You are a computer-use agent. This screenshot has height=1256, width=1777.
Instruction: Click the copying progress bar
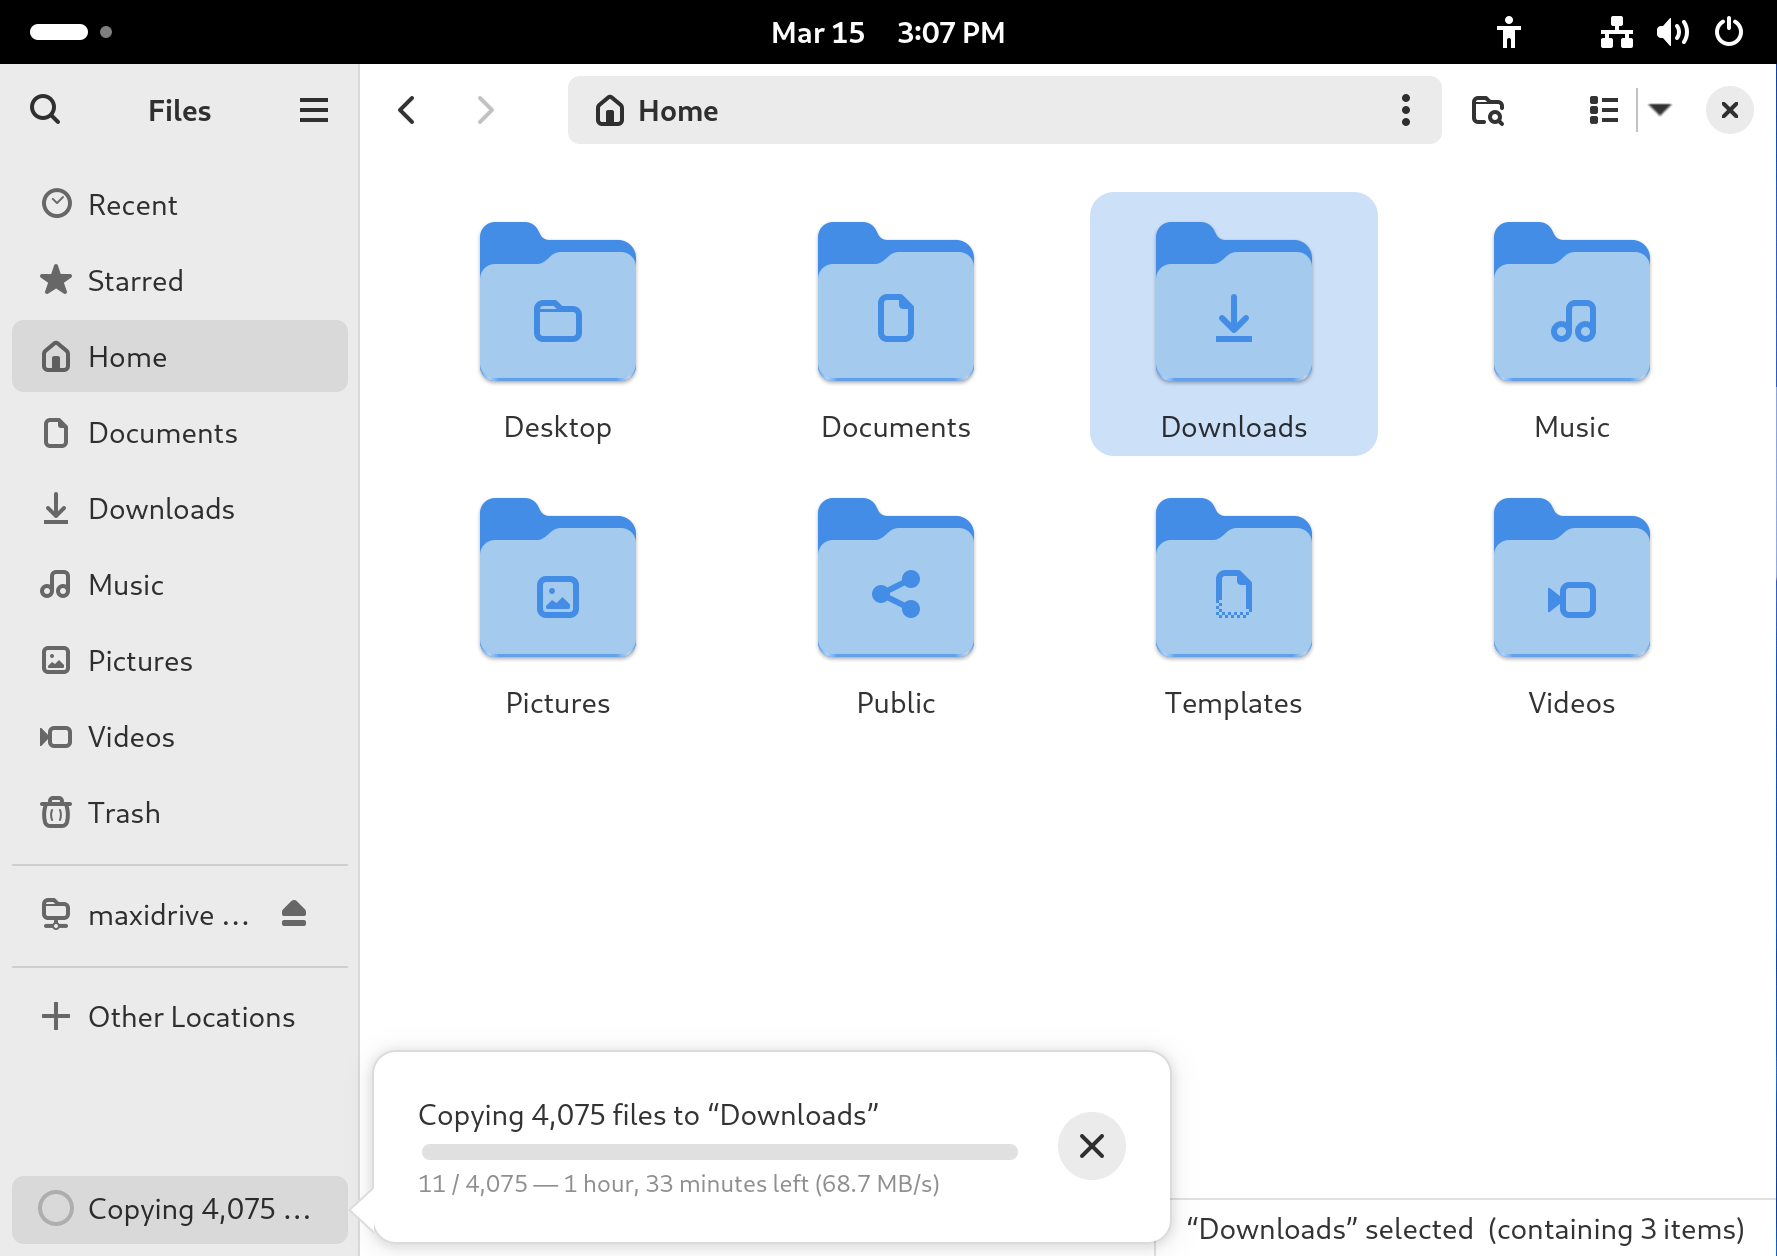click(719, 1152)
